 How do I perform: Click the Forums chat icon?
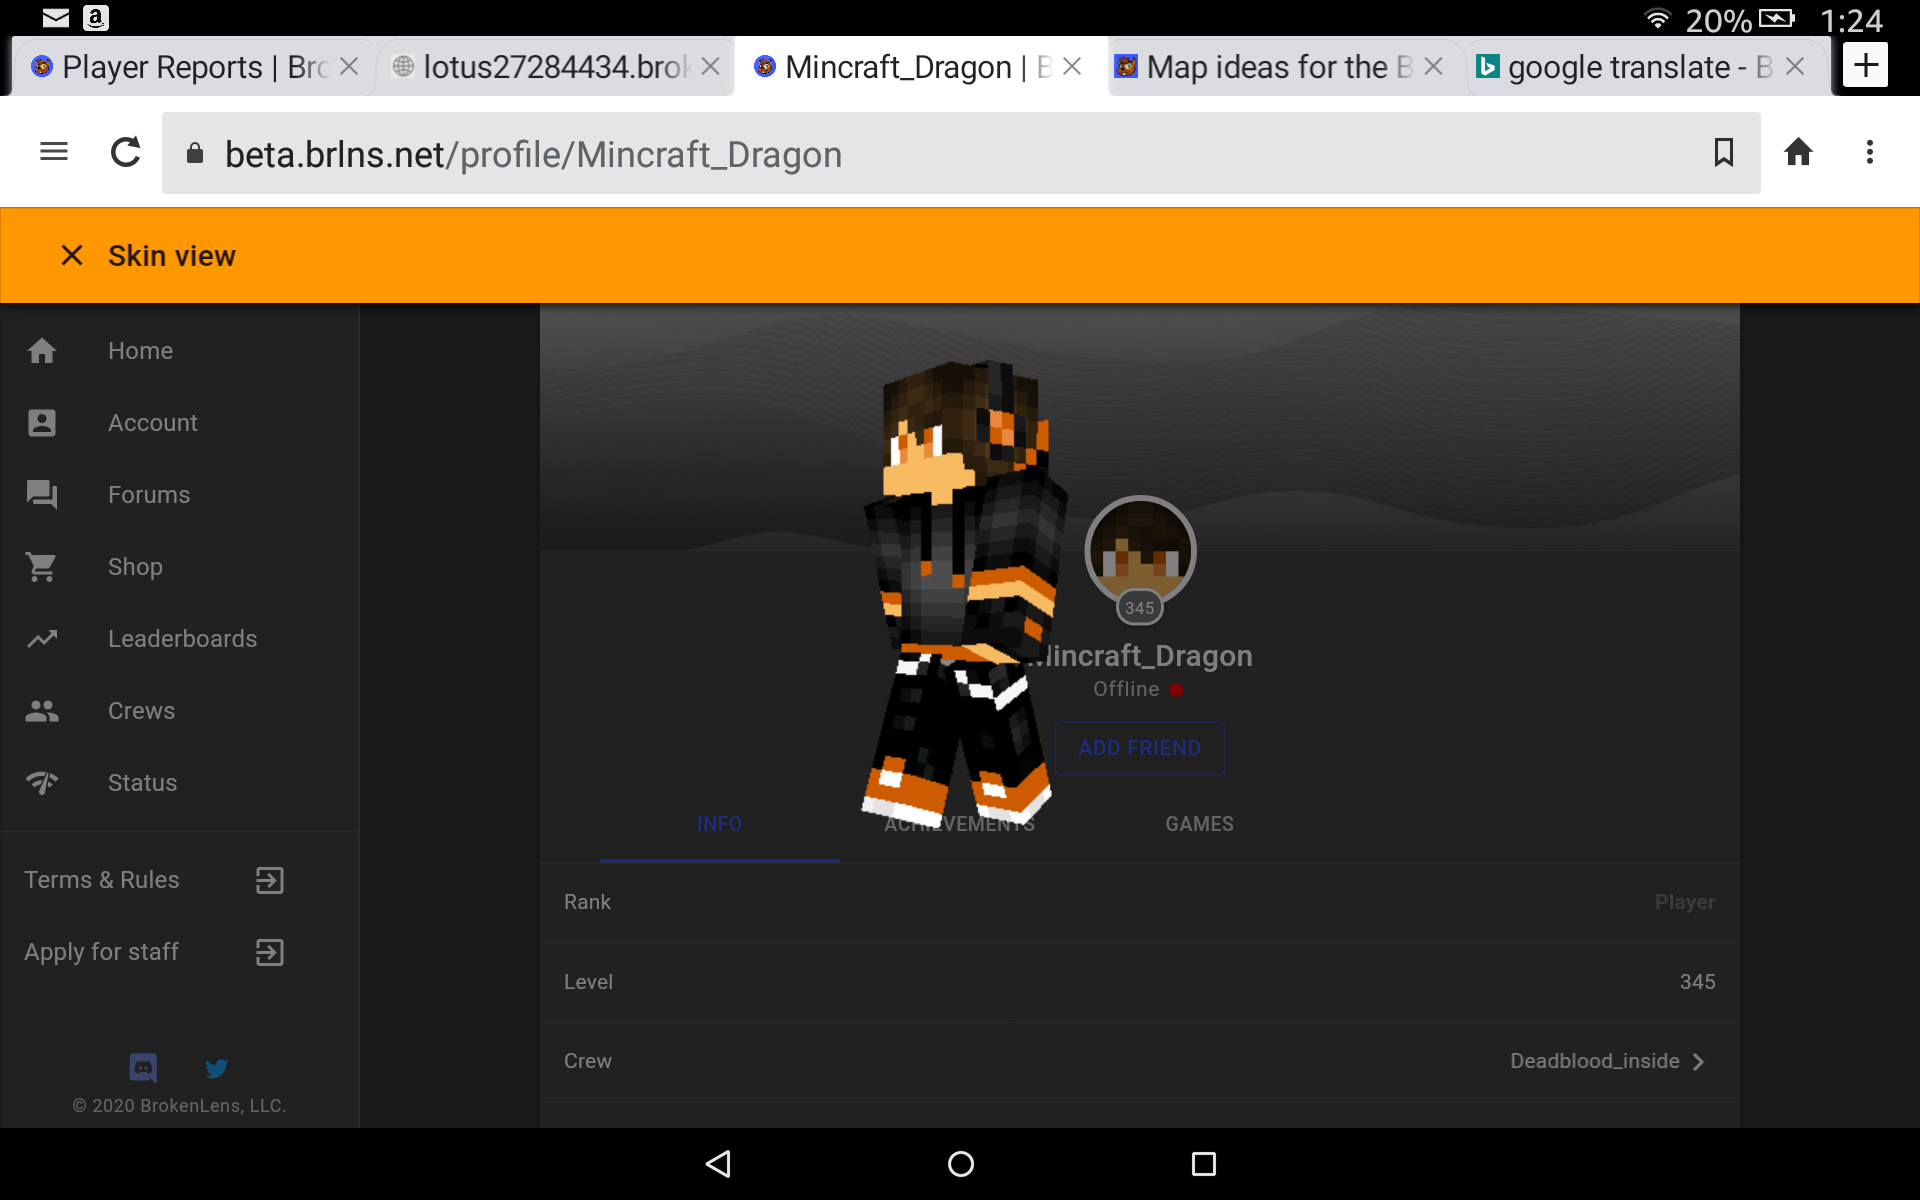click(x=42, y=495)
